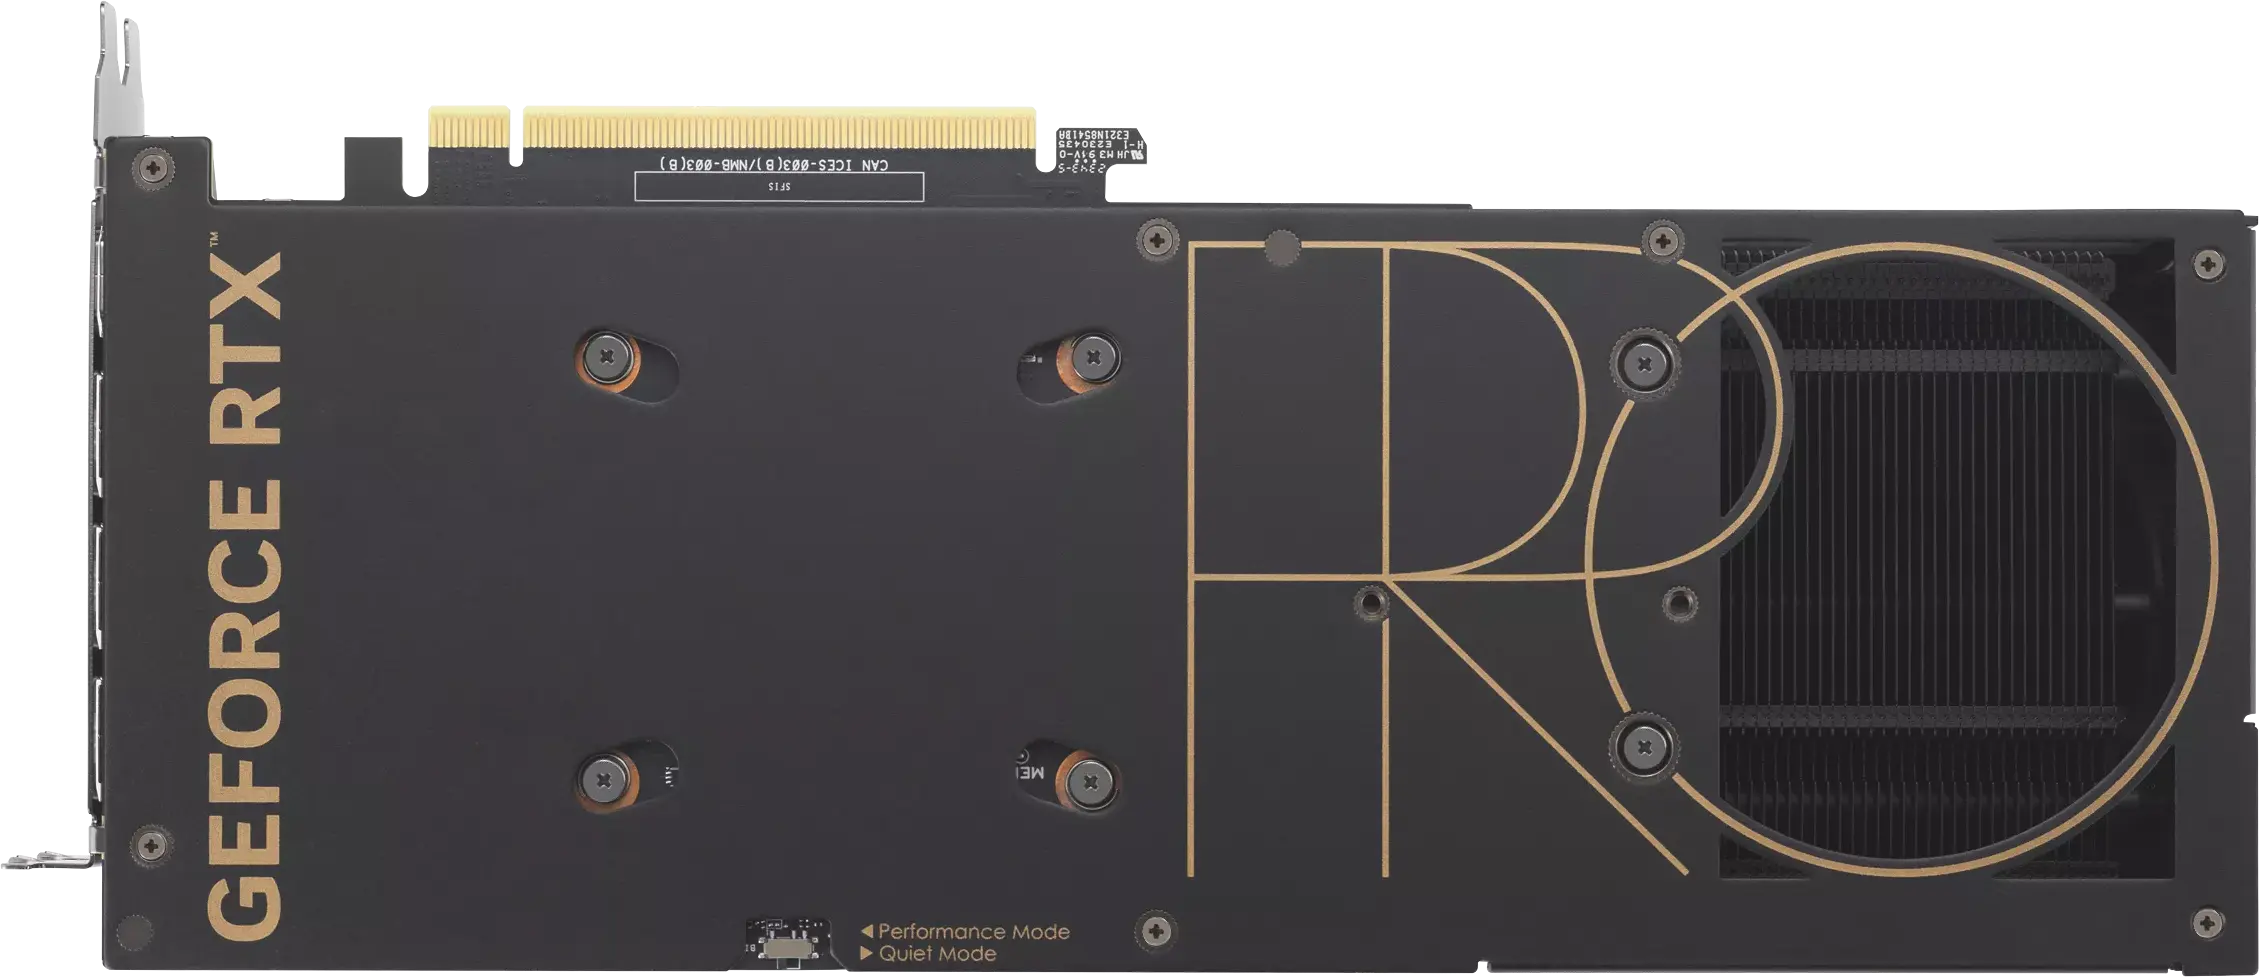Click the arrow beside Quiet Mode
The width and height of the screenshot is (2259, 977).
pos(867,954)
